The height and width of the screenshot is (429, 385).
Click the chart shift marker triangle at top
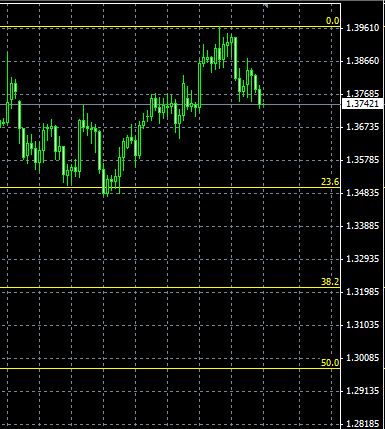point(266,5)
